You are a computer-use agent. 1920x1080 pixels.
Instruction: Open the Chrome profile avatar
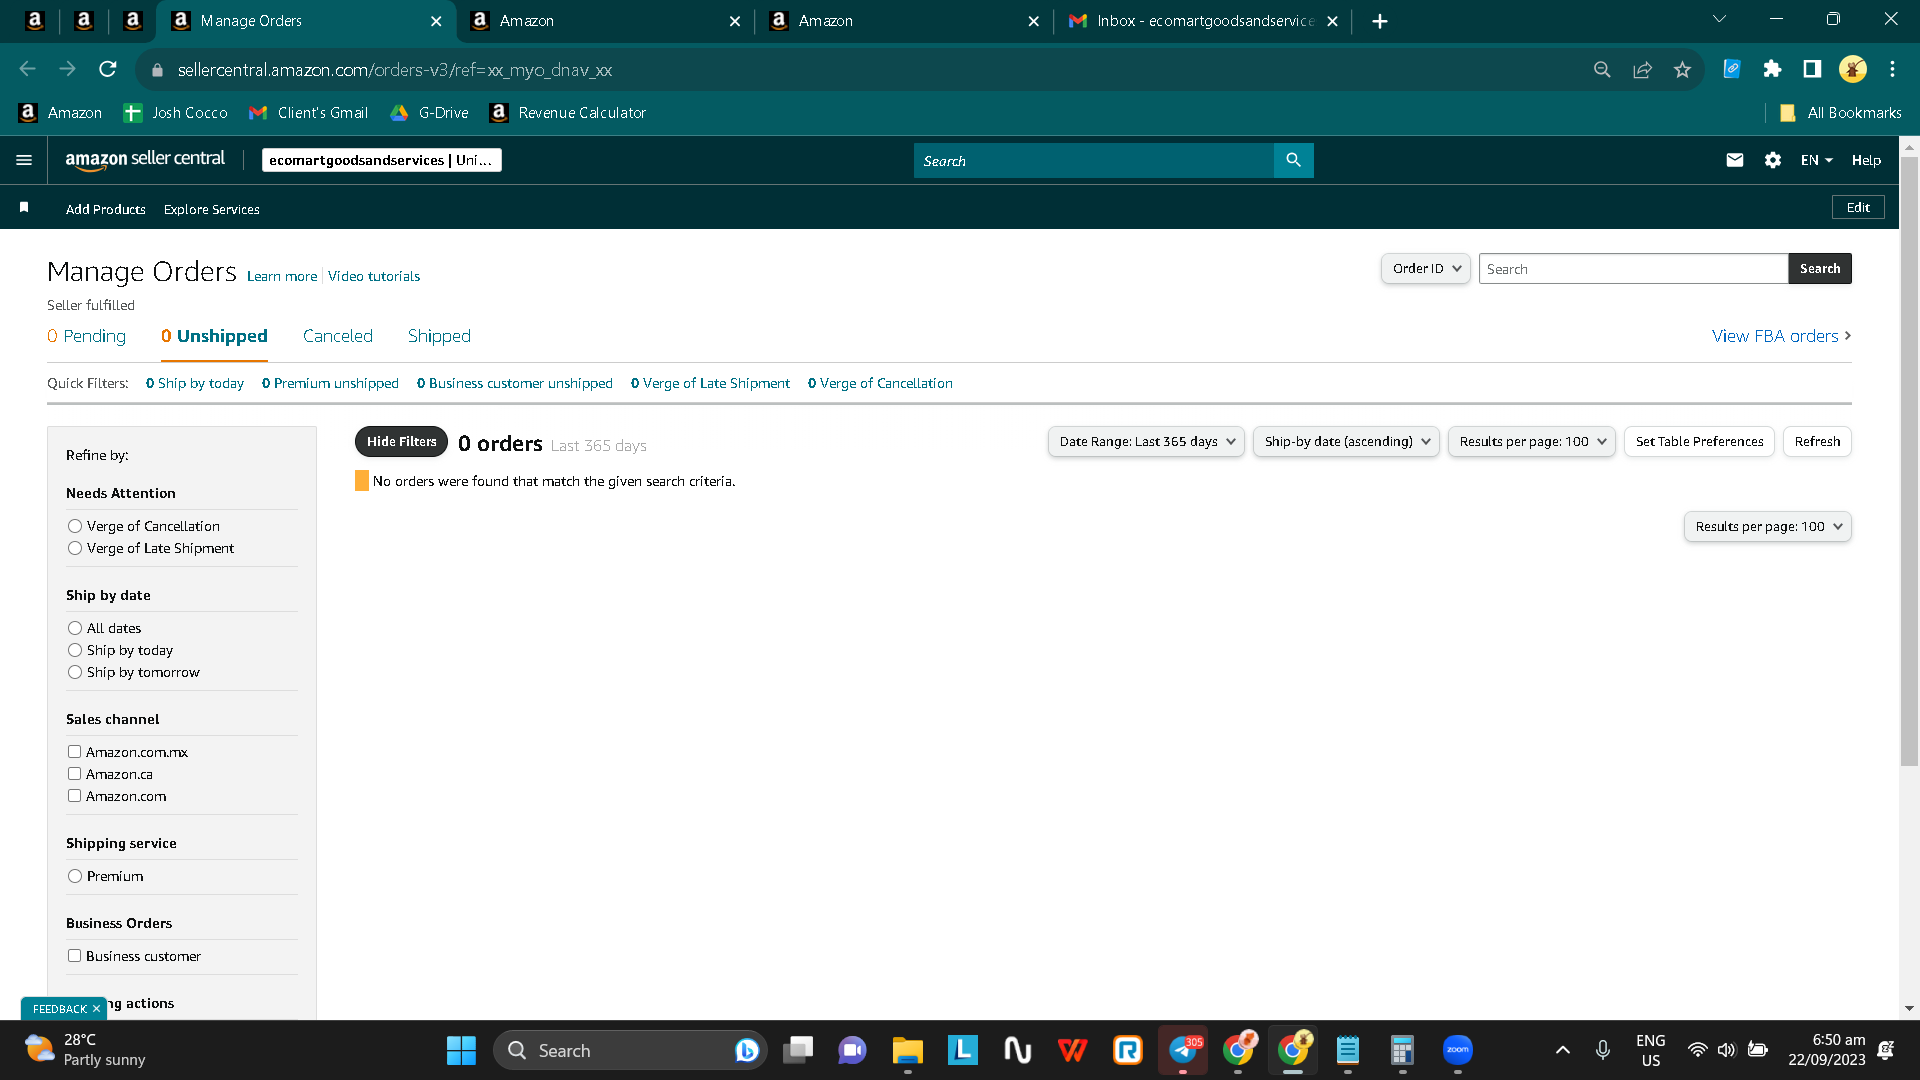1853,69
